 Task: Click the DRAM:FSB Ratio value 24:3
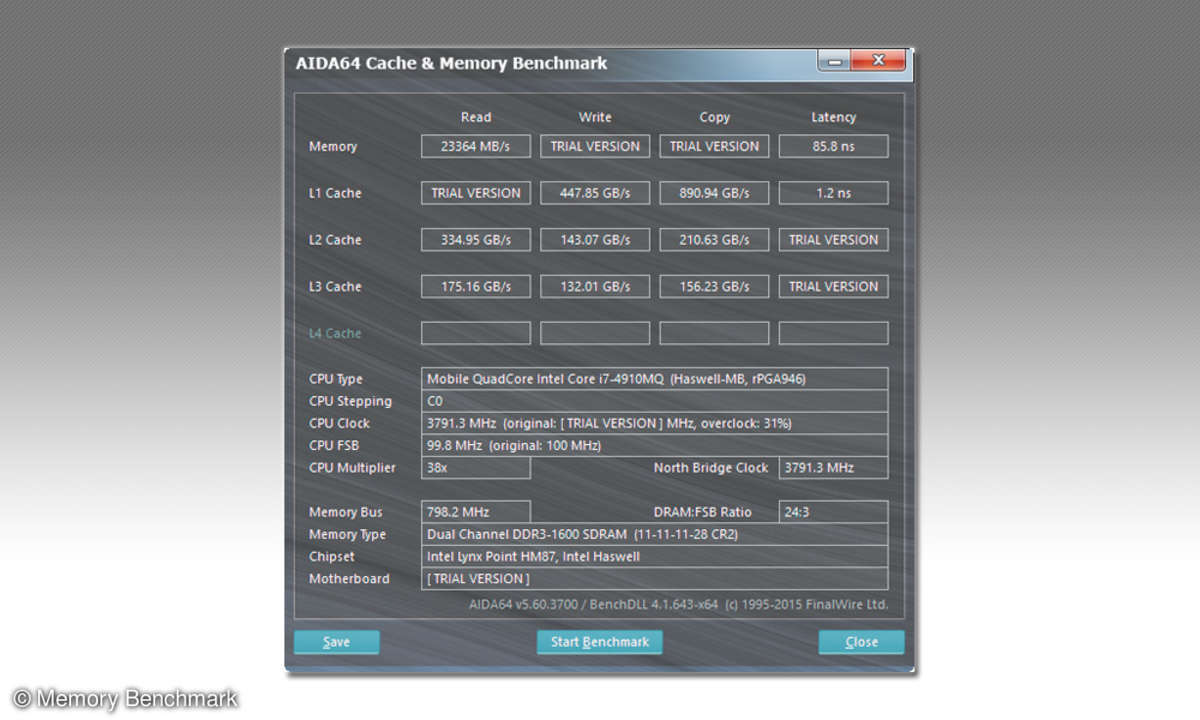pos(833,512)
